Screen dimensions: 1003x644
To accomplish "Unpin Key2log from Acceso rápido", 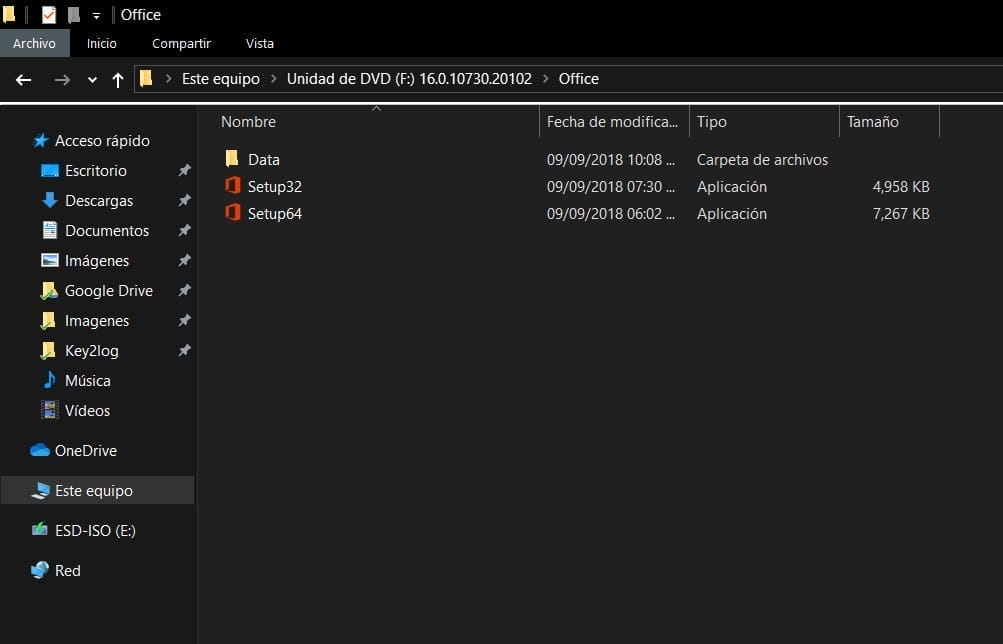I will [184, 350].
